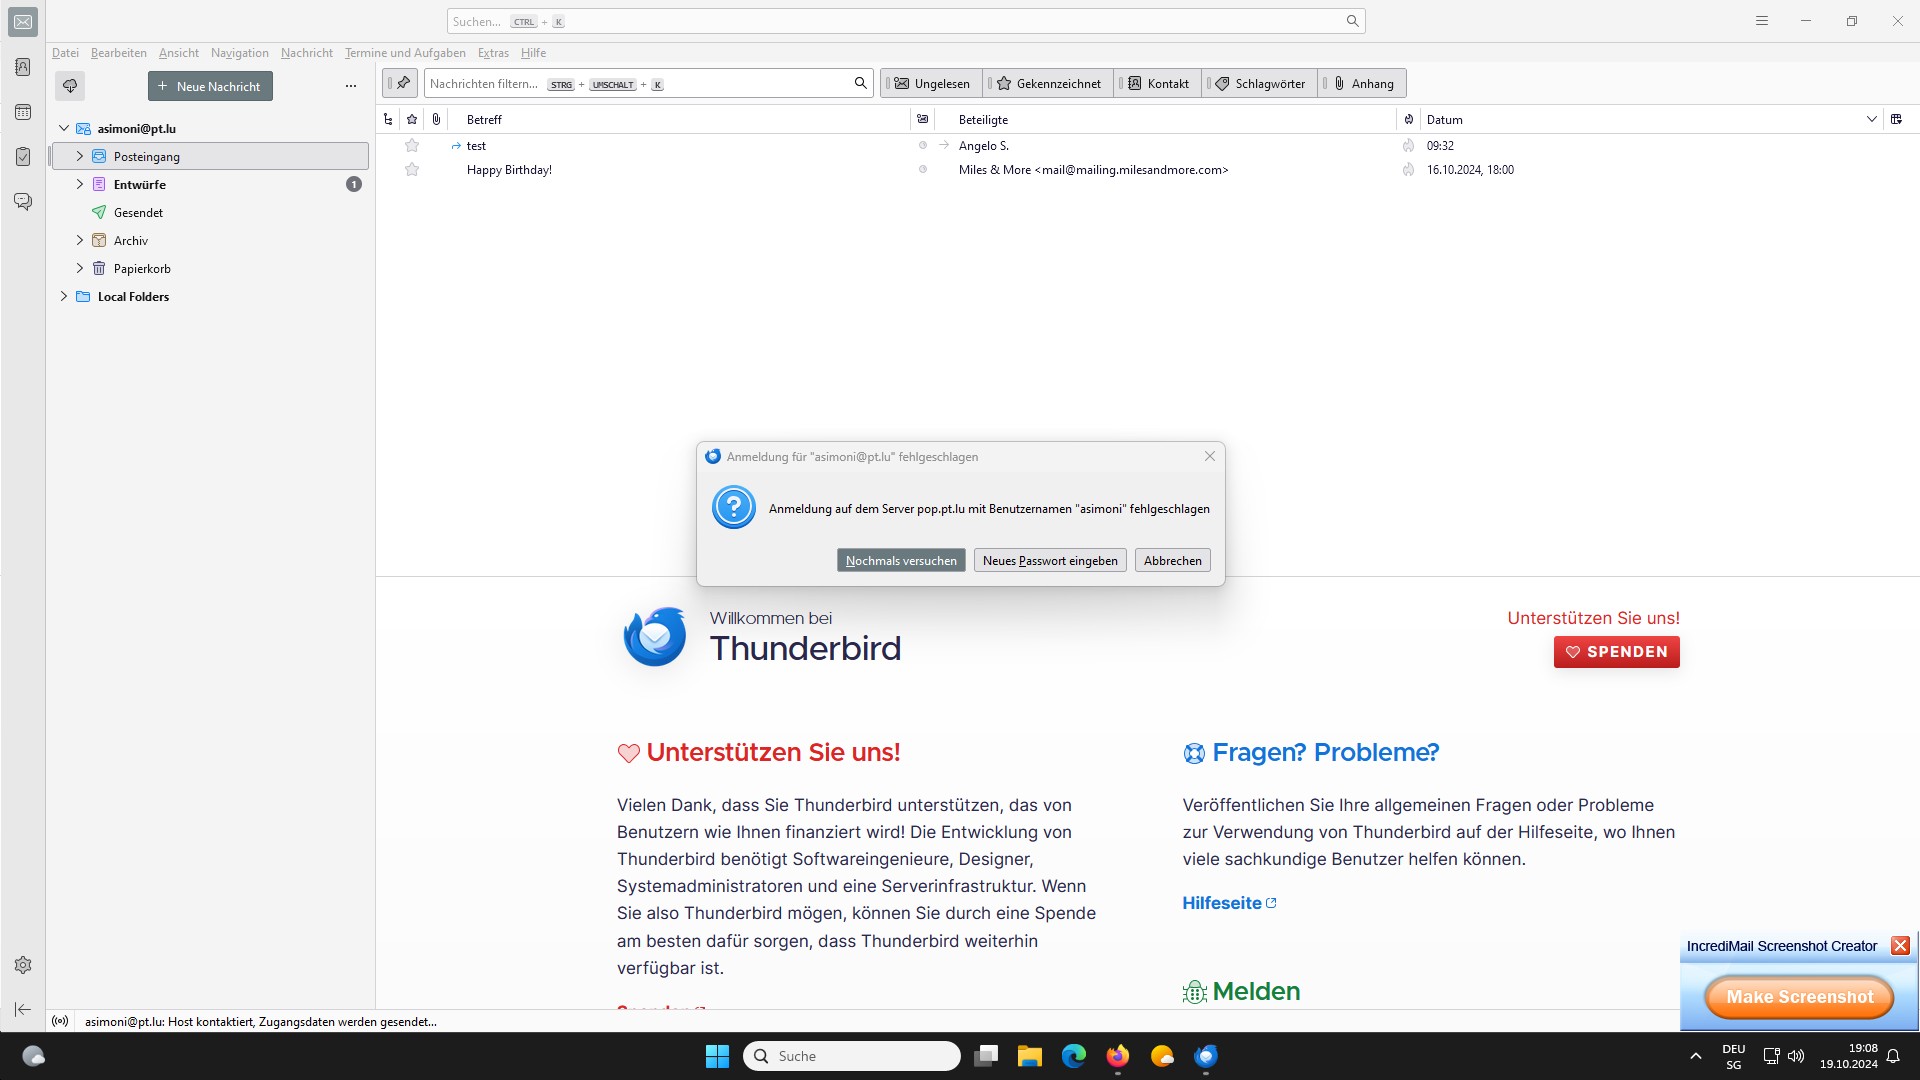Image resolution: width=1920 pixels, height=1080 pixels.
Task: Select the Gesendet folder
Action: tap(210, 213)
